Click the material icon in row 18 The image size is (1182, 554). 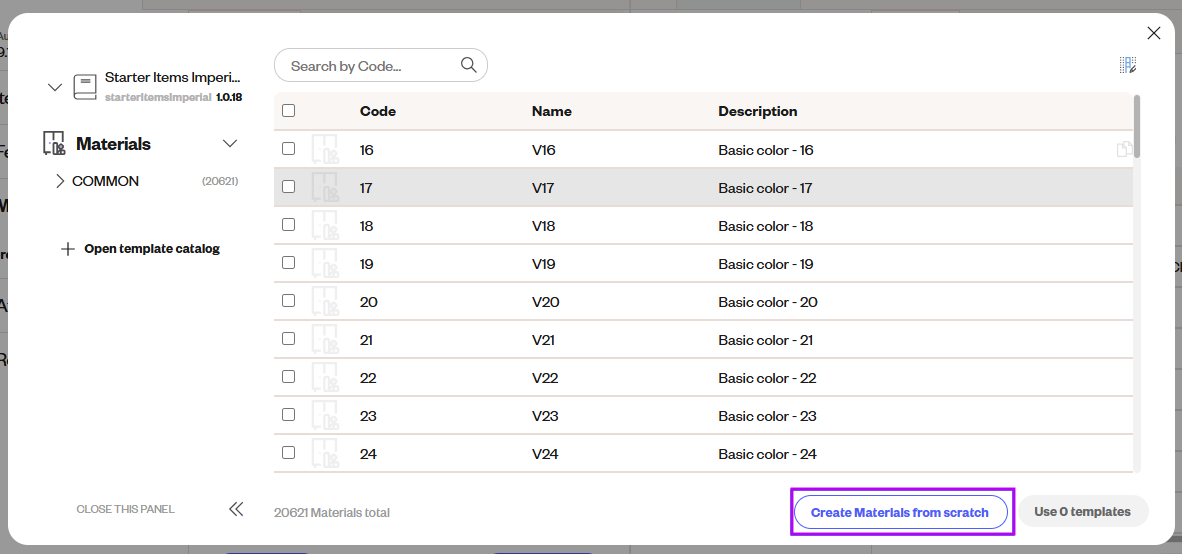coord(325,225)
